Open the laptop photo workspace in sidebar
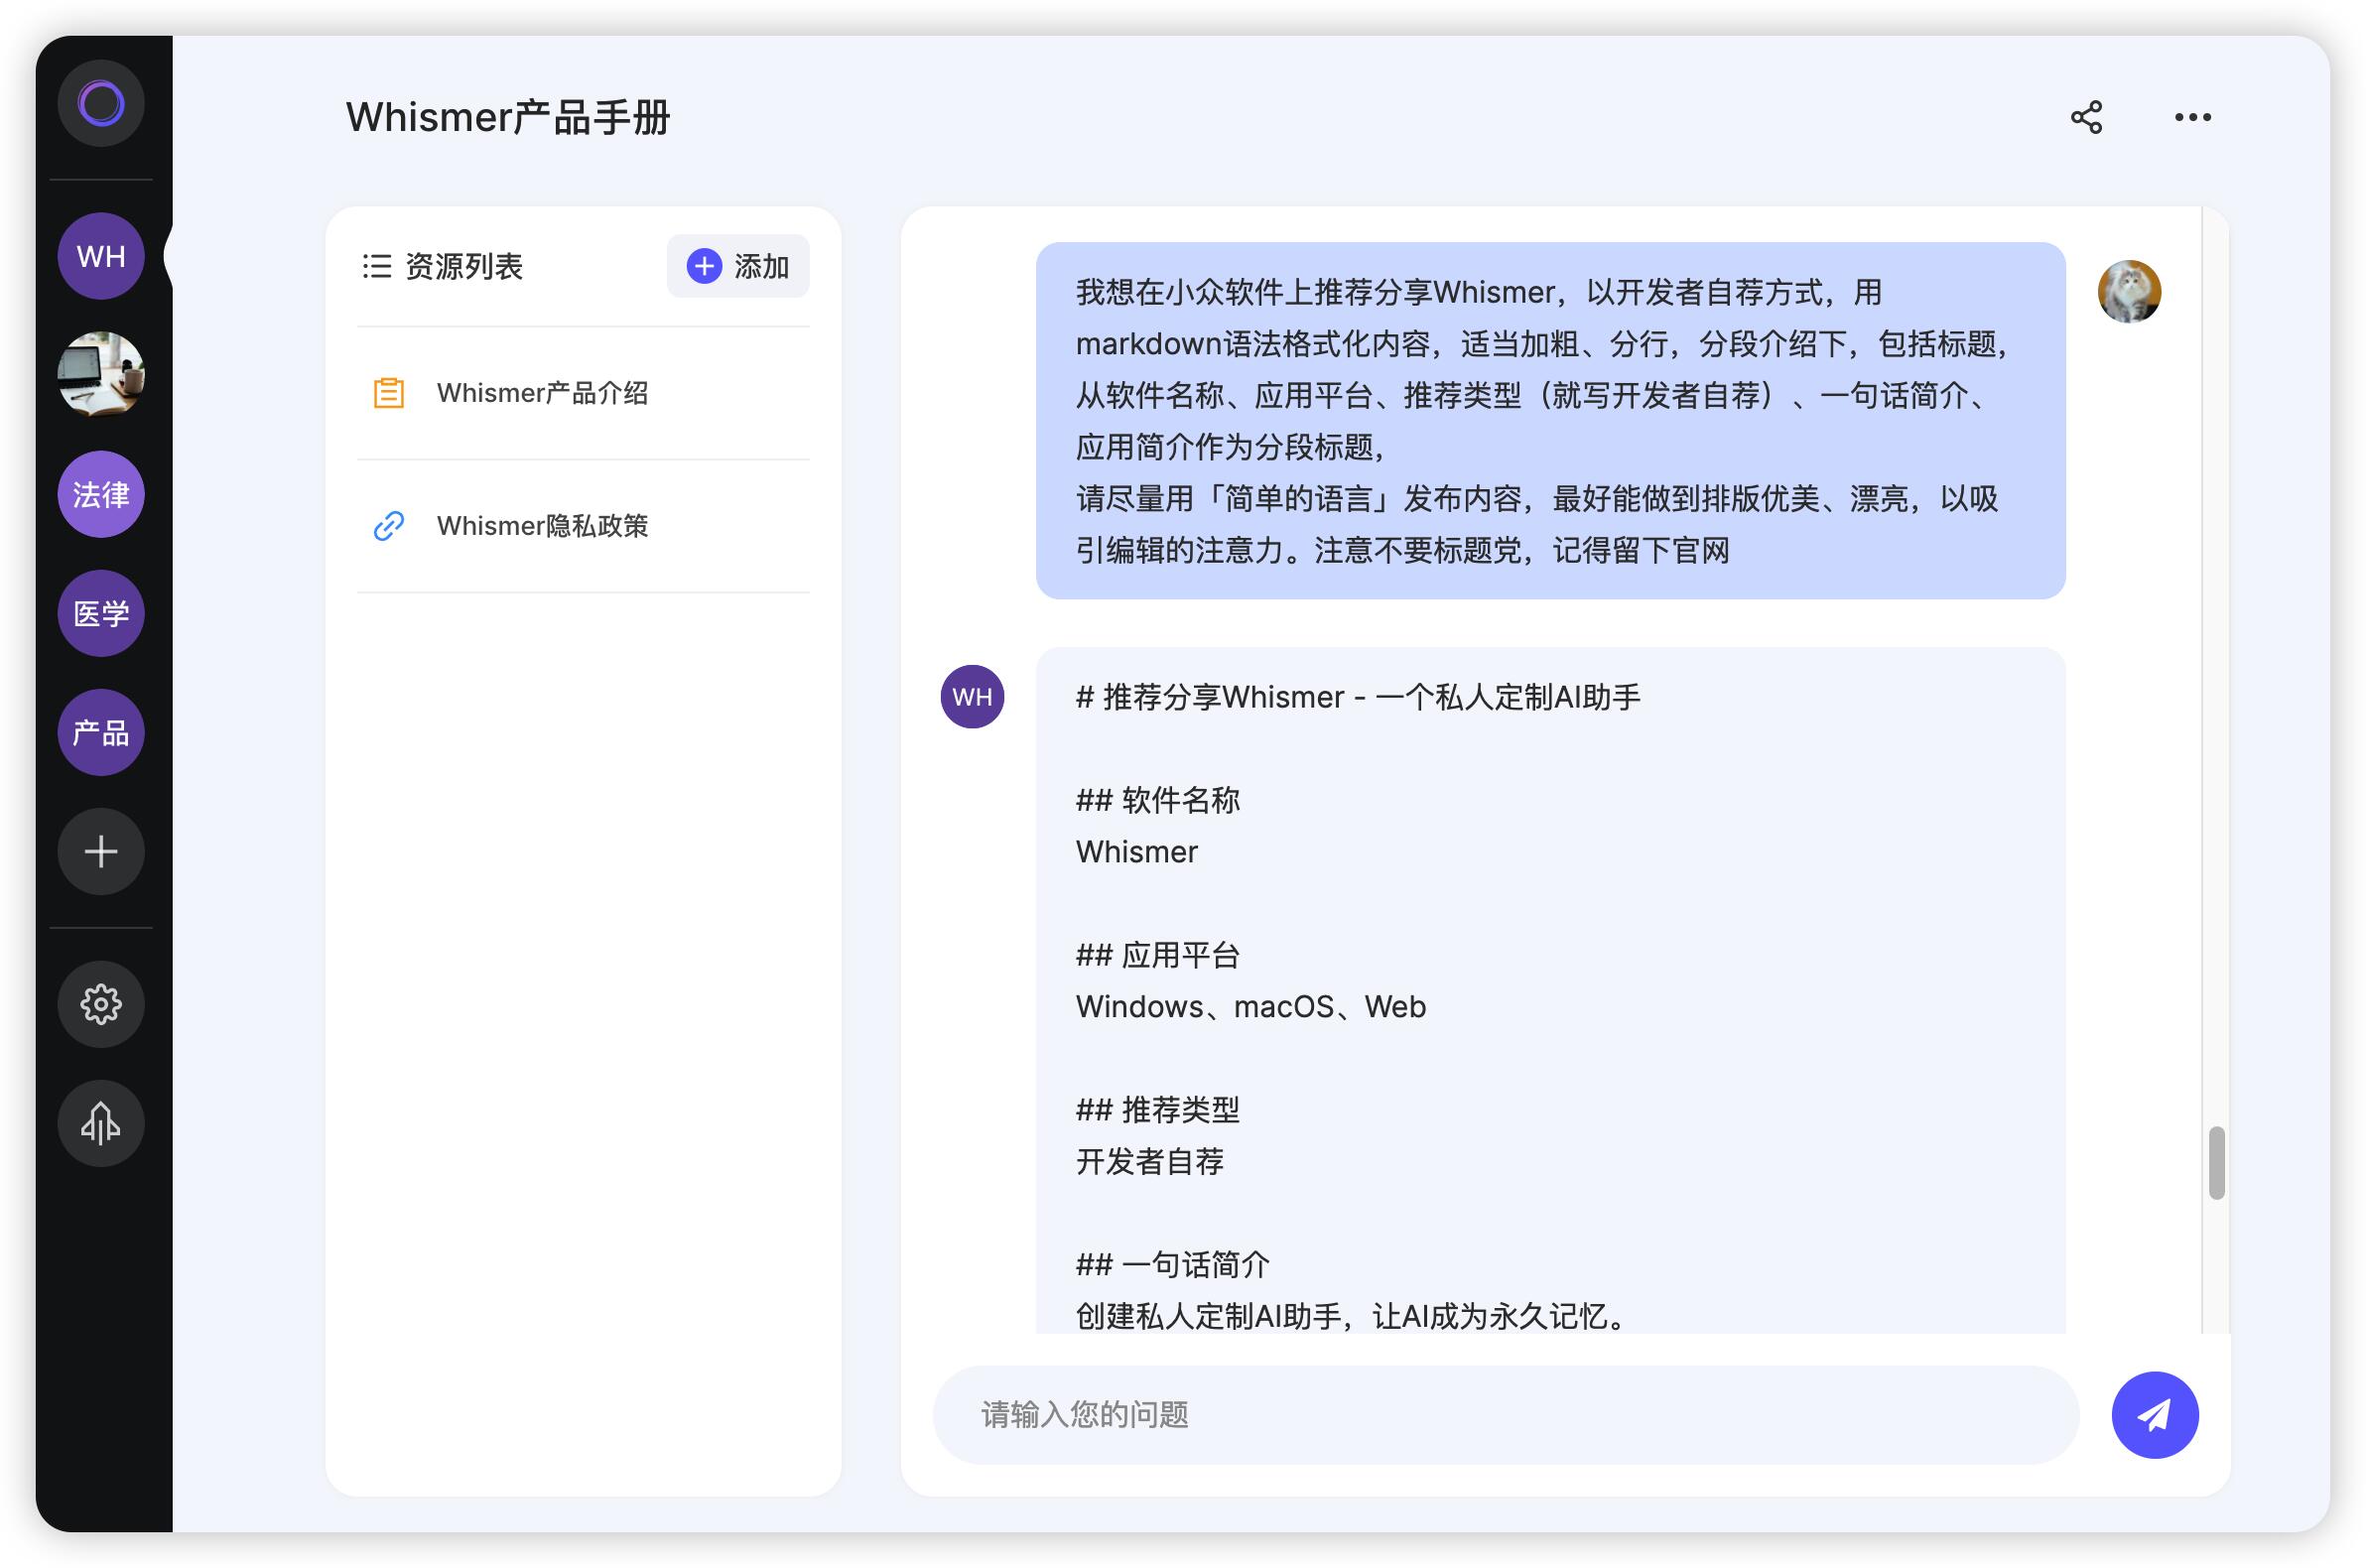The height and width of the screenshot is (1568, 2366). point(101,374)
